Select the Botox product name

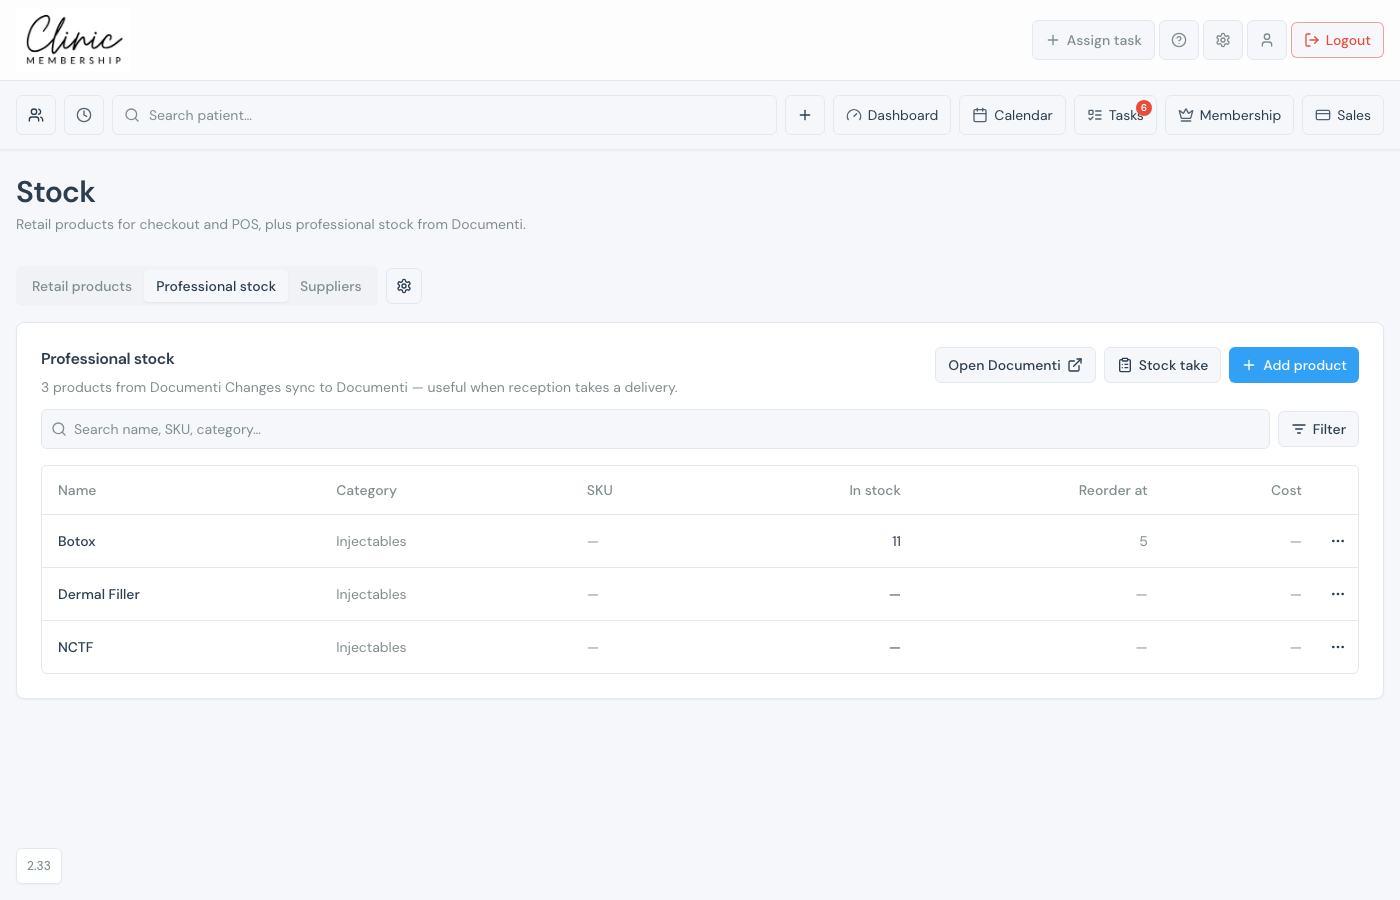[77, 541]
